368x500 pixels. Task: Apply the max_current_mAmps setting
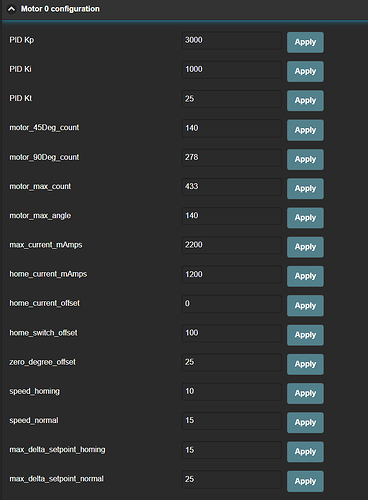[305, 247]
